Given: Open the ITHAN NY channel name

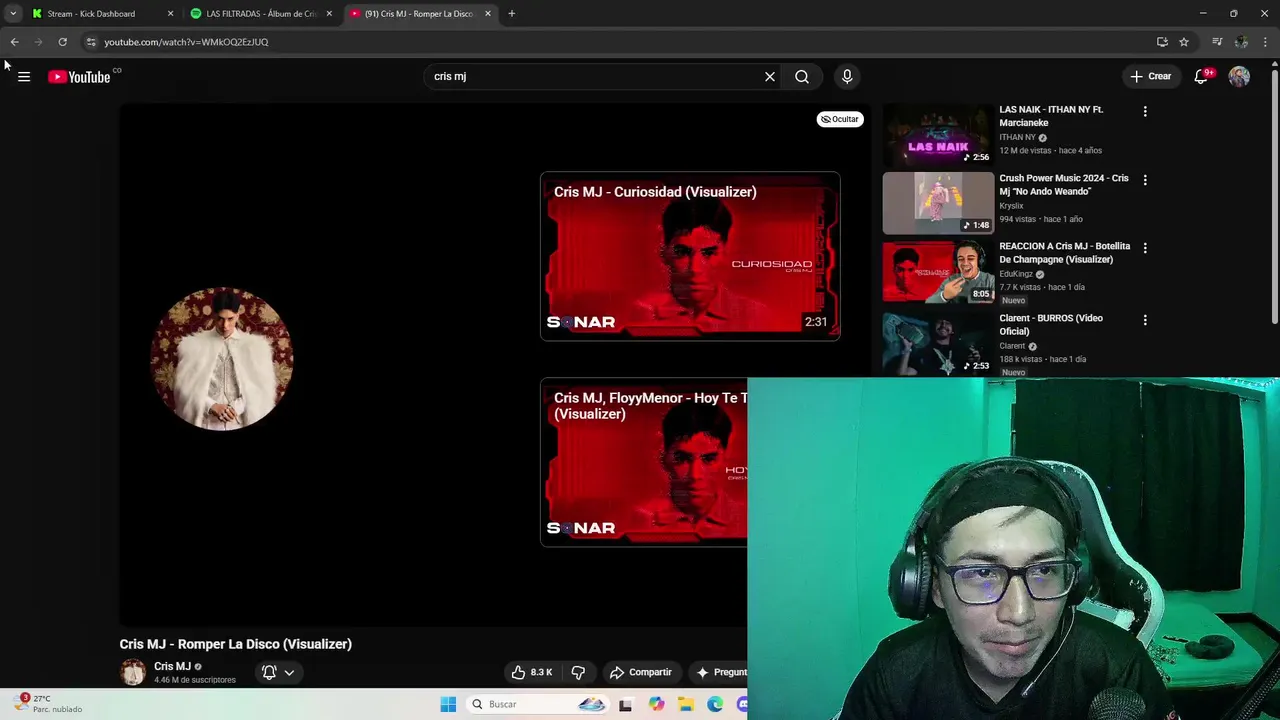Looking at the screenshot, I should click(1017, 137).
